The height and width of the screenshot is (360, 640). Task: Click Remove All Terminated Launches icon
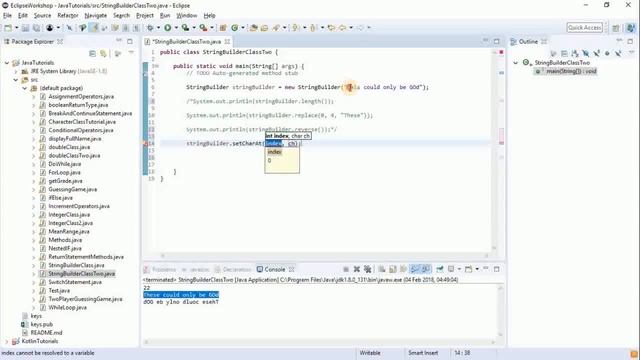367,269
